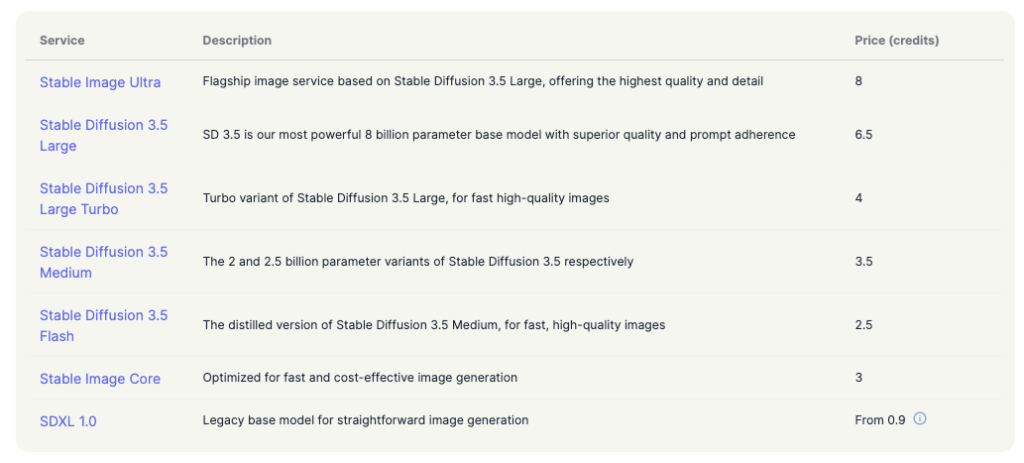Viewport: 1024px width, 463px height.
Task: Click the 2.5 credits price for Flash
Action: pos(863,325)
